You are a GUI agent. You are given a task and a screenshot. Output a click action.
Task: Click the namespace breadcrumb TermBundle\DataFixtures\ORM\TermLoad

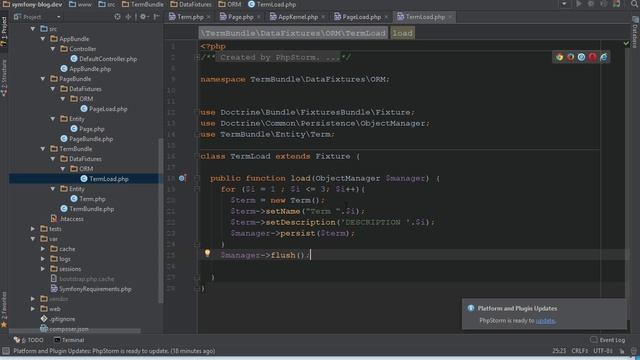tap(293, 33)
